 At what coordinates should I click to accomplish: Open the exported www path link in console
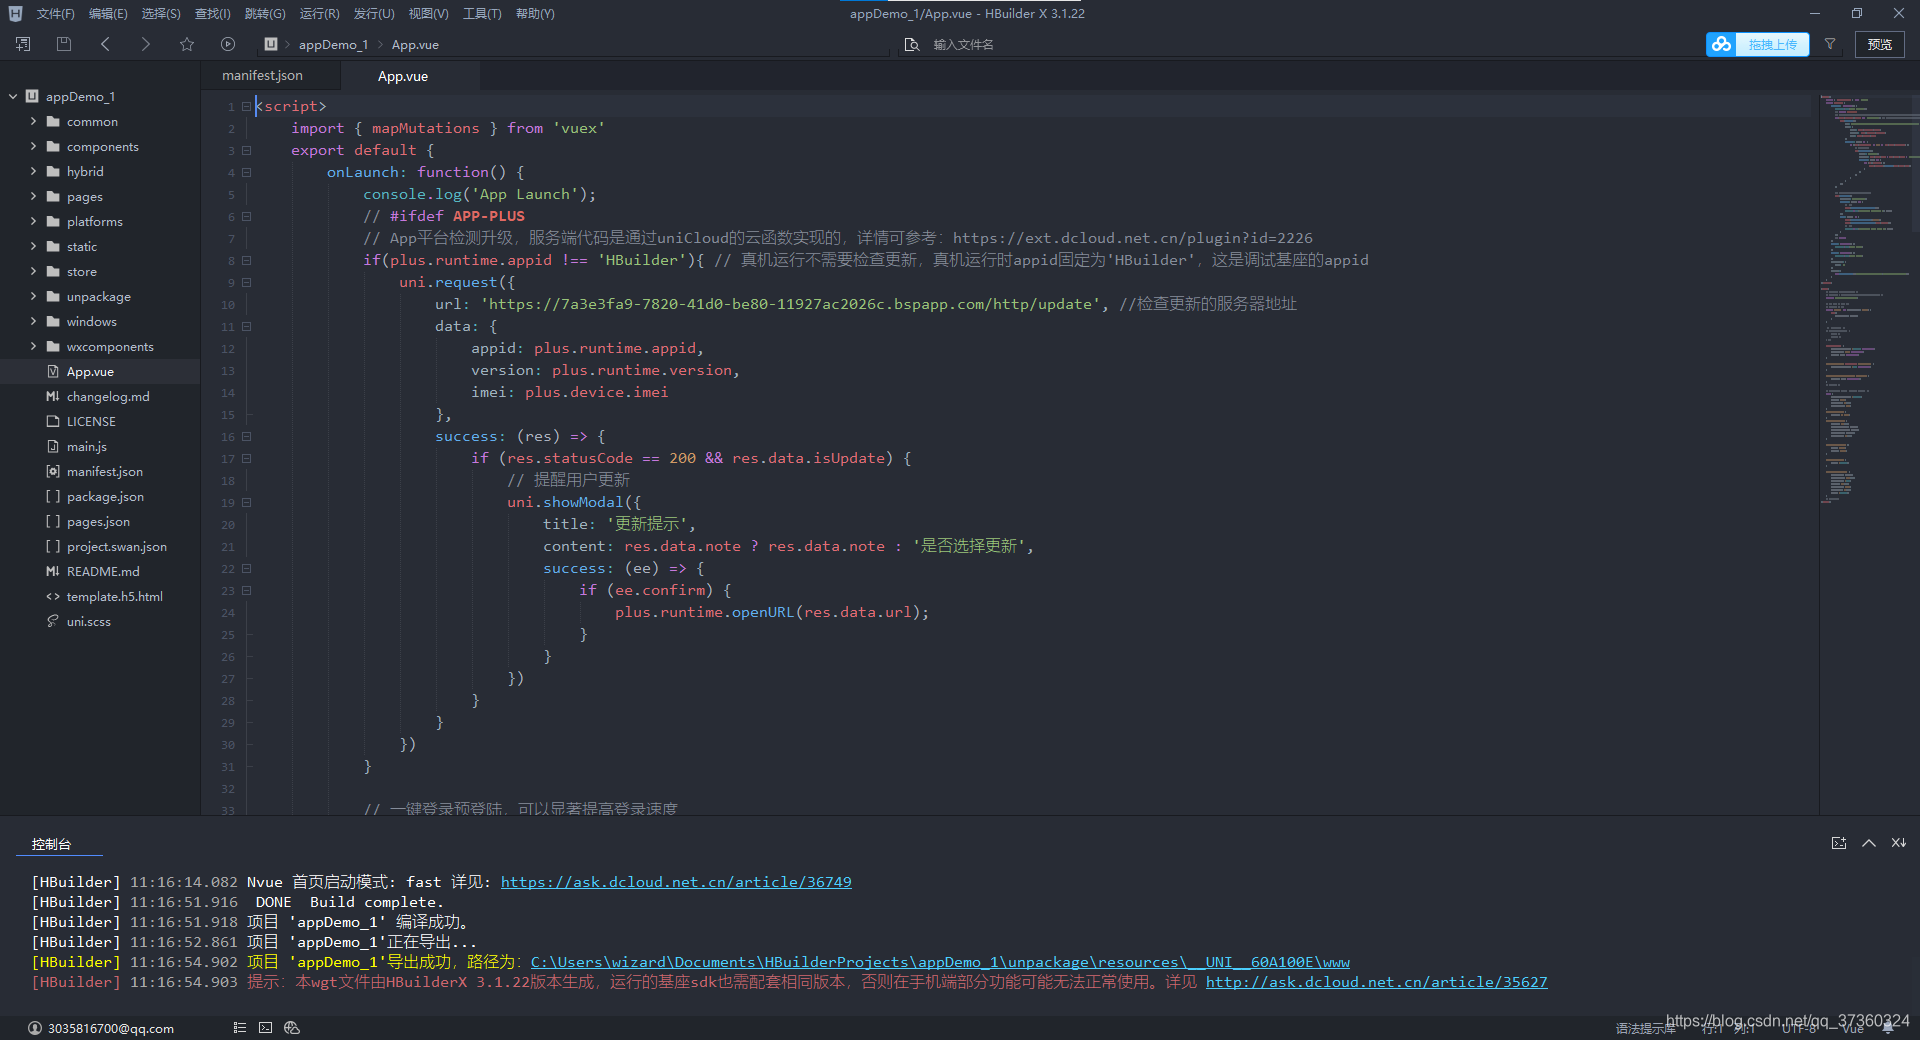point(940,962)
